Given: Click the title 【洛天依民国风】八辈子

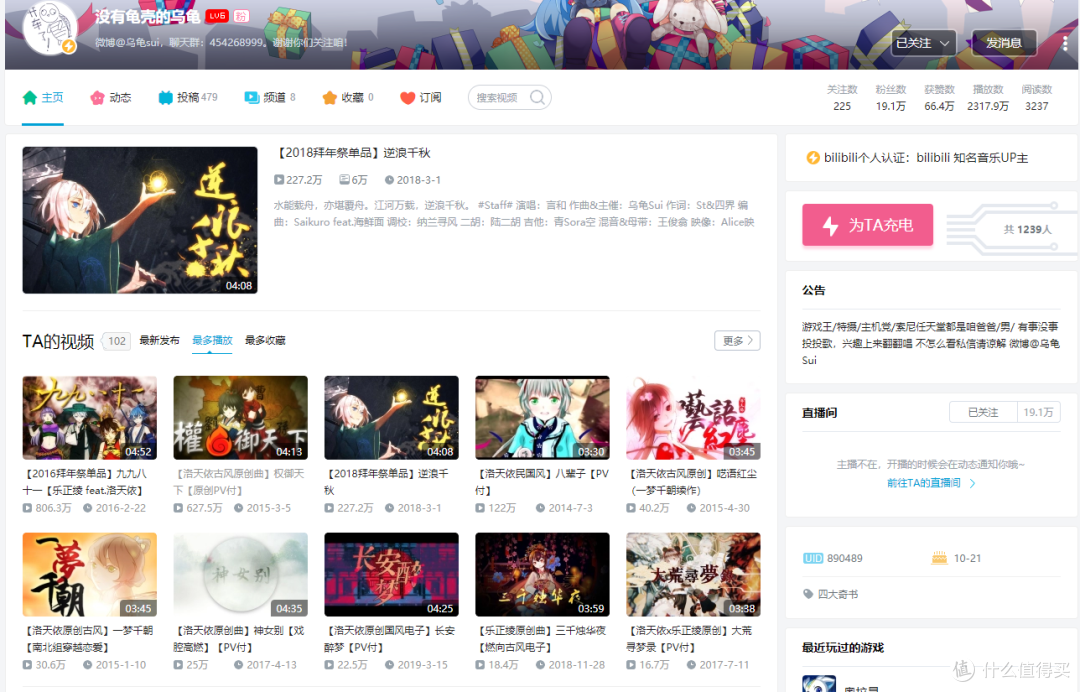Looking at the screenshot, I should point(542,482).
